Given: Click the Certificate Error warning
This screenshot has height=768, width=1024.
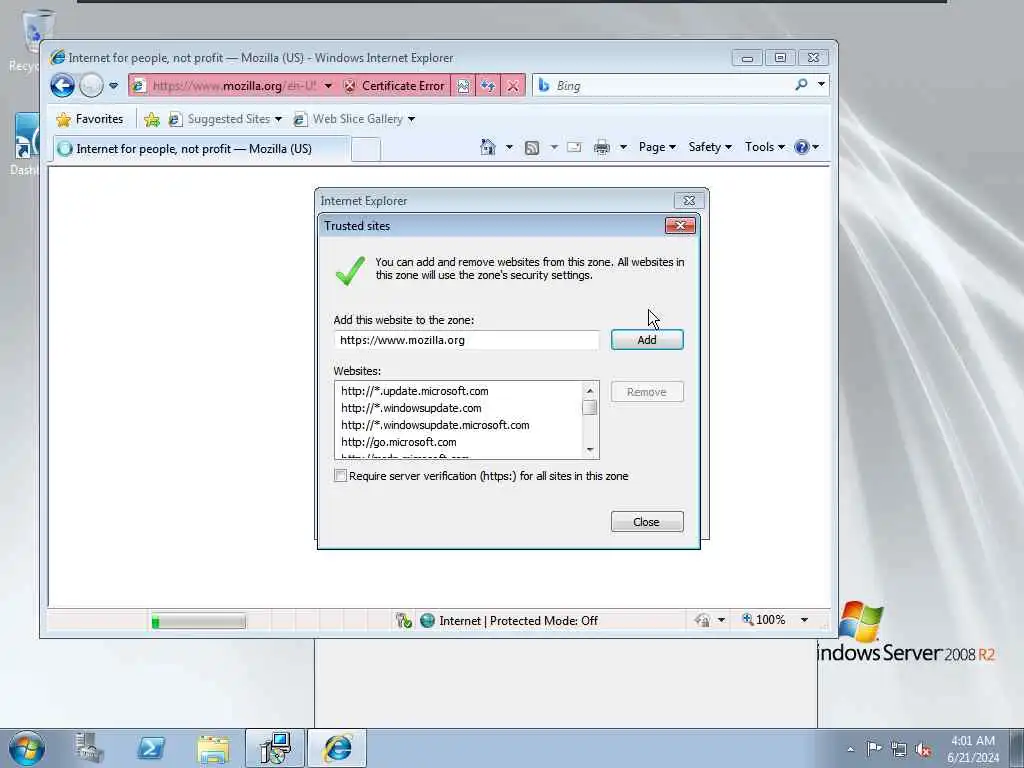Looking at the screenshot, I should [394, 86].
